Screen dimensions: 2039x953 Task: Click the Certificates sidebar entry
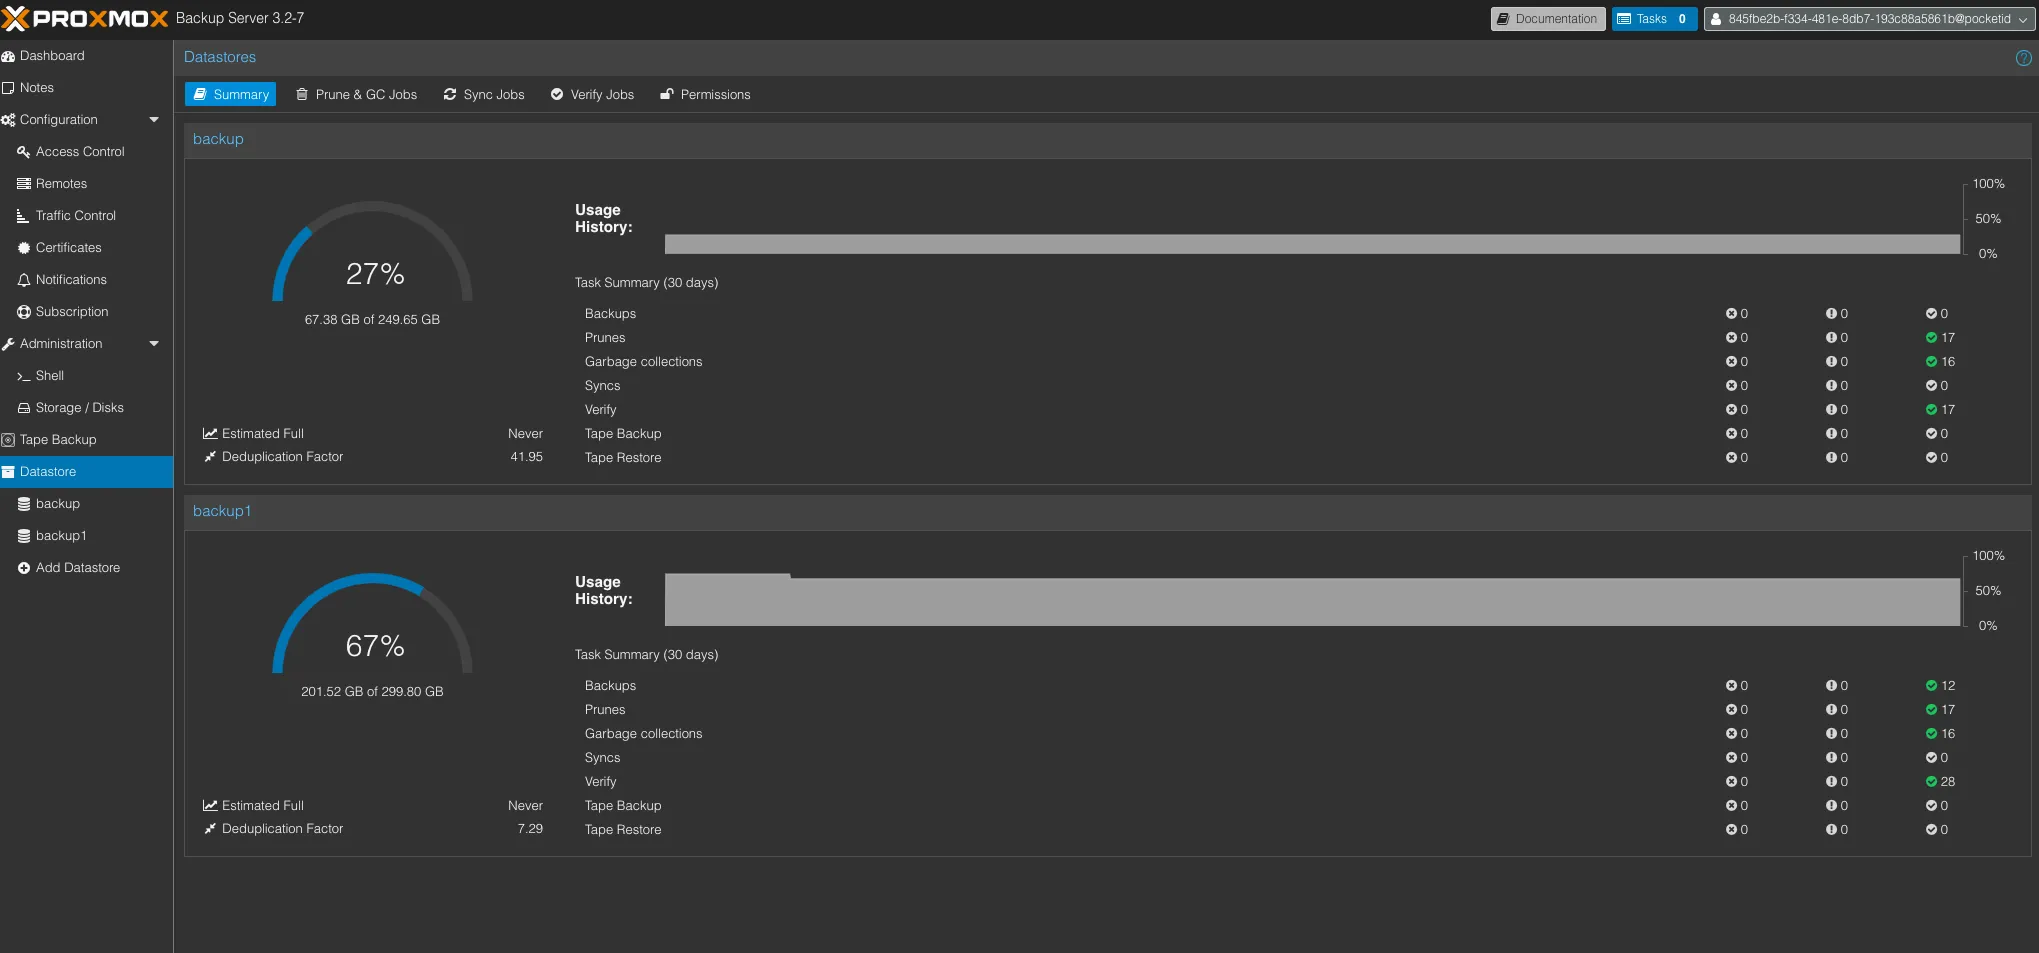pos(68,248)
